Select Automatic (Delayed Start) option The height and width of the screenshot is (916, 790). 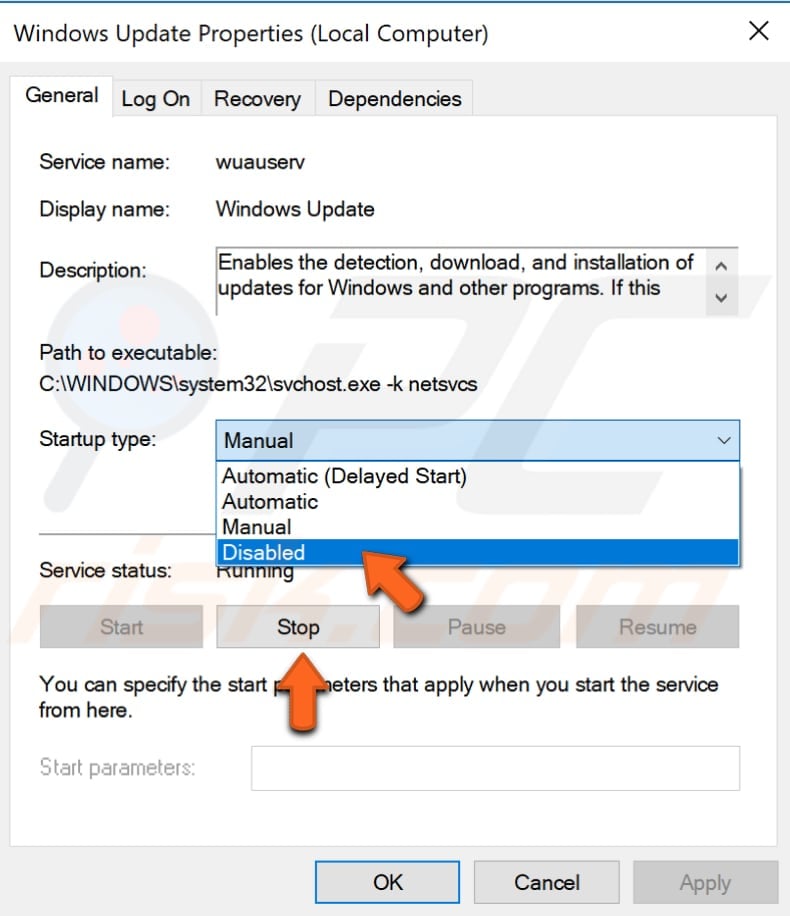(343, 476)
